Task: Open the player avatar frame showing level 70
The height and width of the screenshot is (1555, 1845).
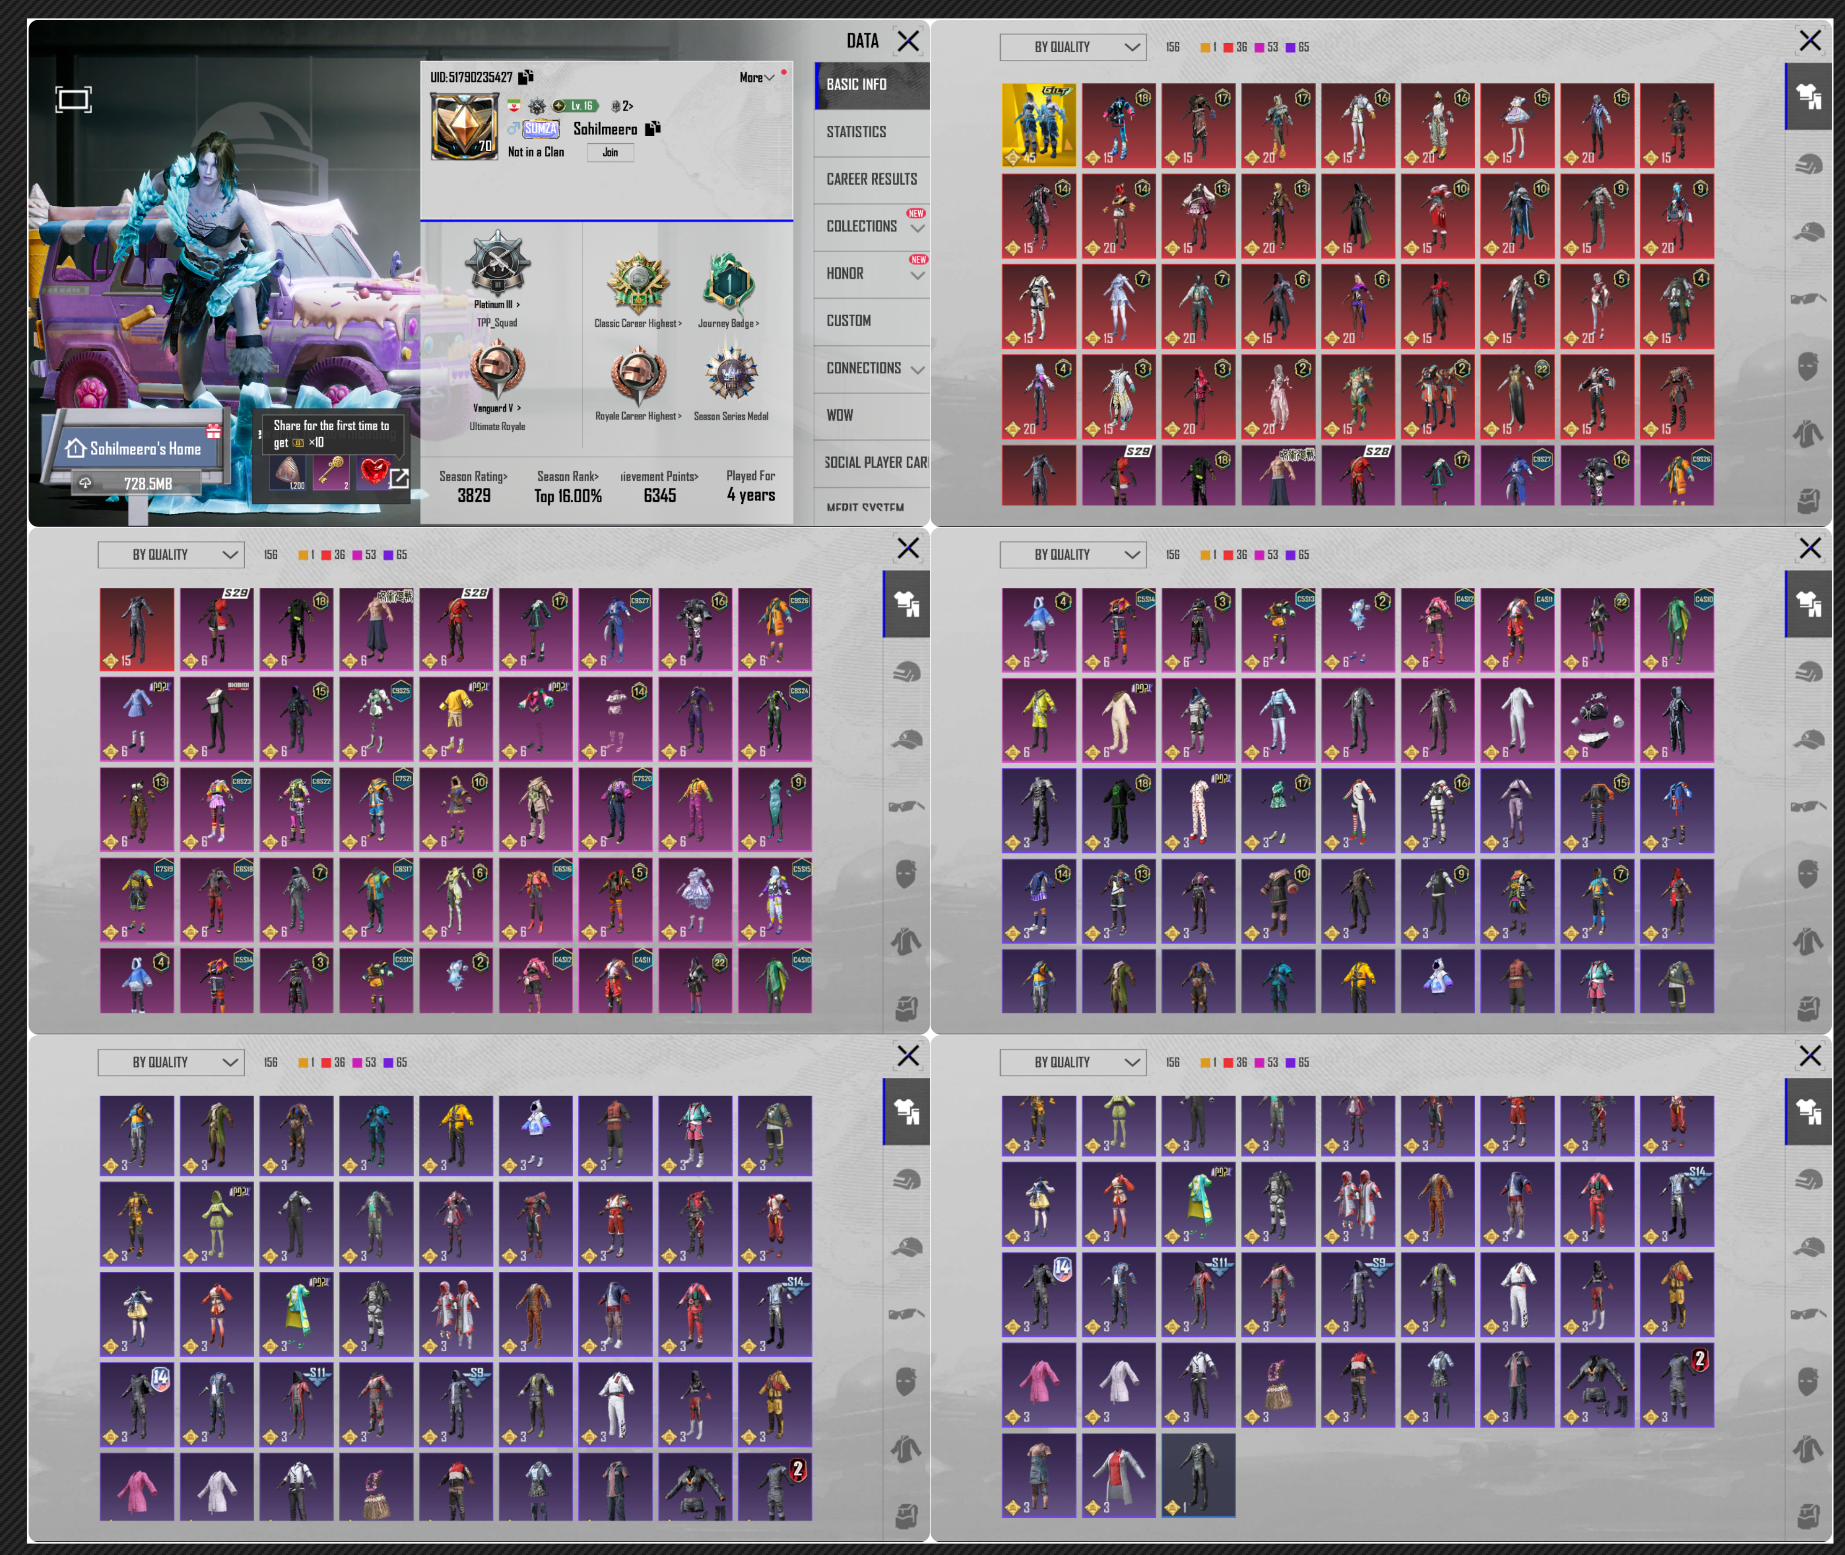Action: pyautogui.click(x=464, y=126)
